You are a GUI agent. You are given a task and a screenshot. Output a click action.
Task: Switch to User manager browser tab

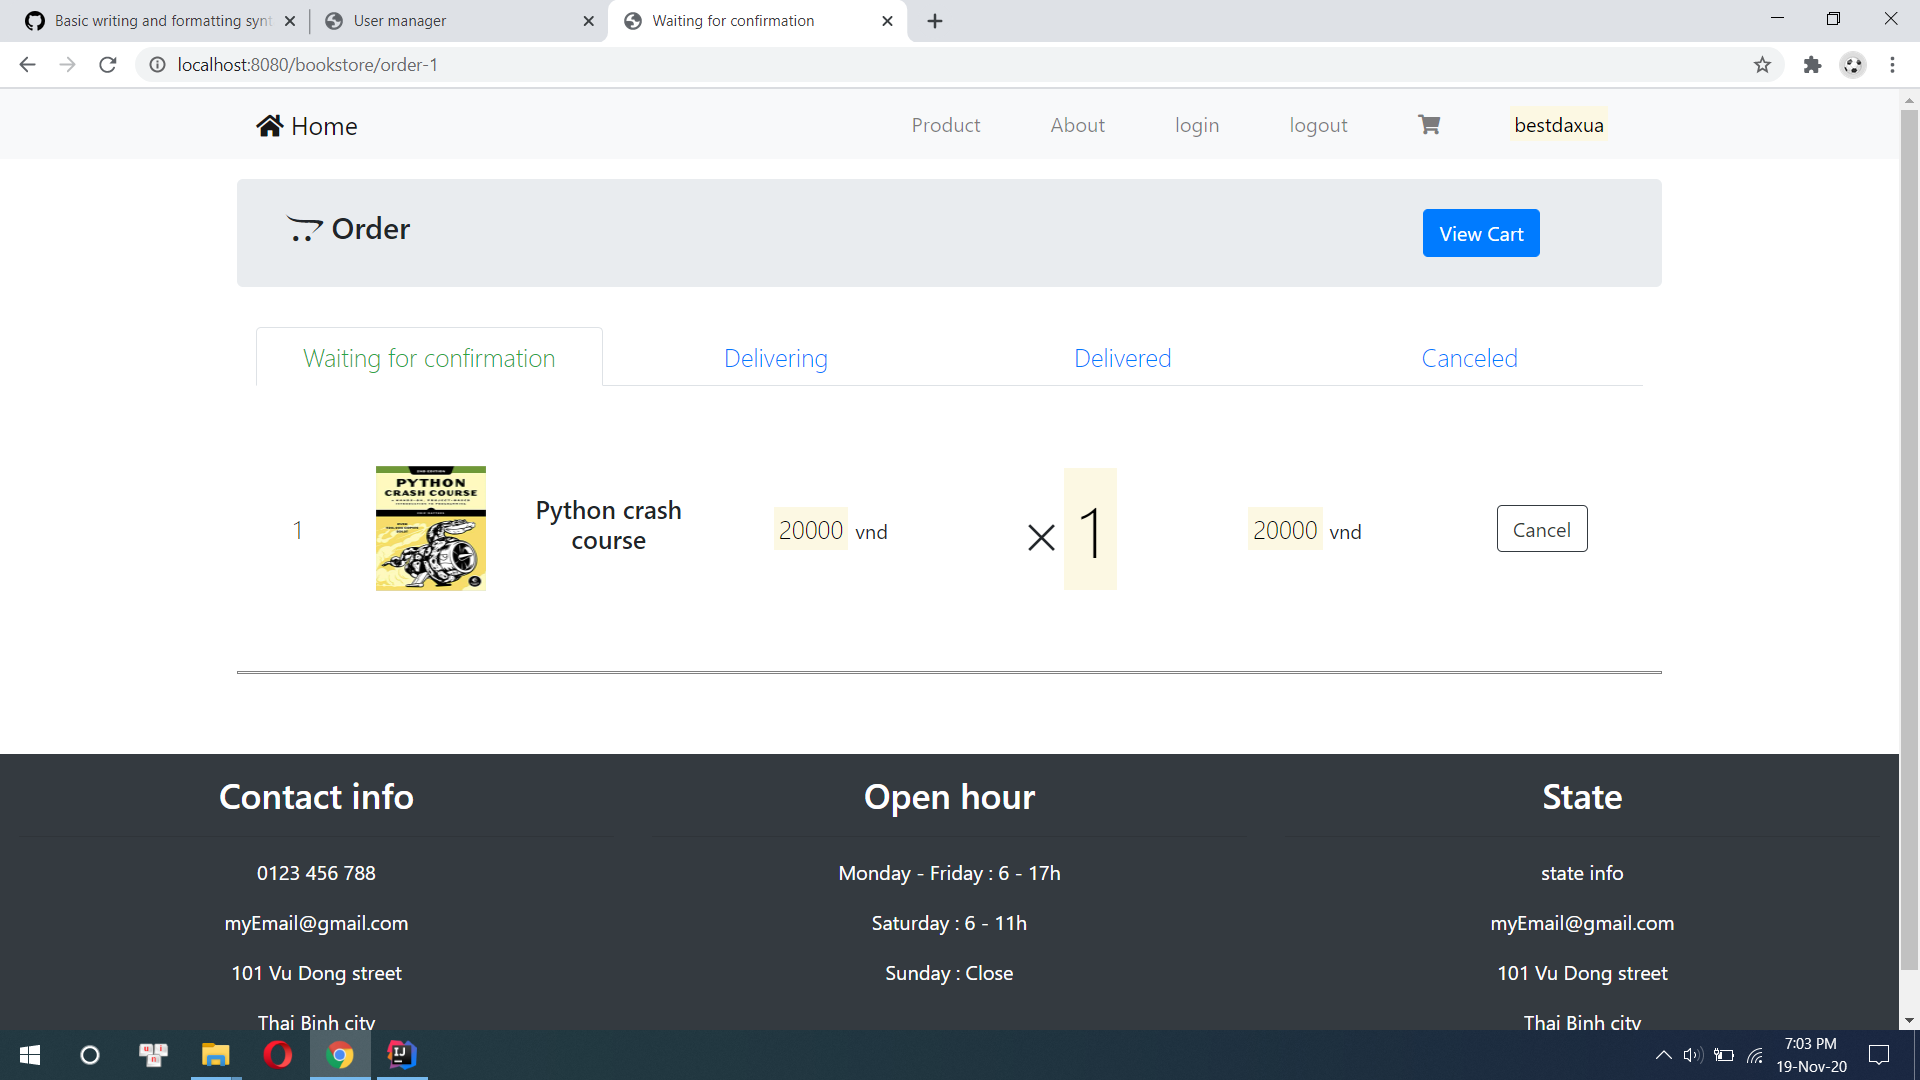(400, 21)
